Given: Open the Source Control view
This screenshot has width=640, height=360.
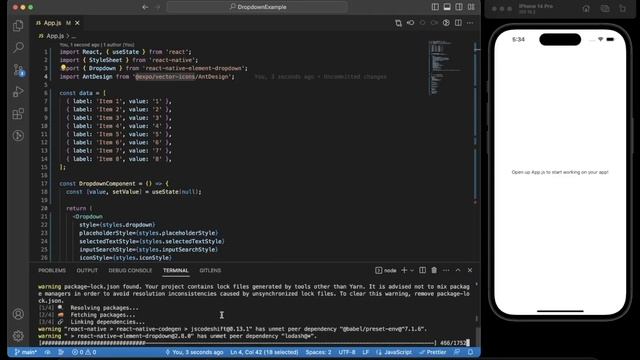Looking at the screenshot, I should 18,70.
